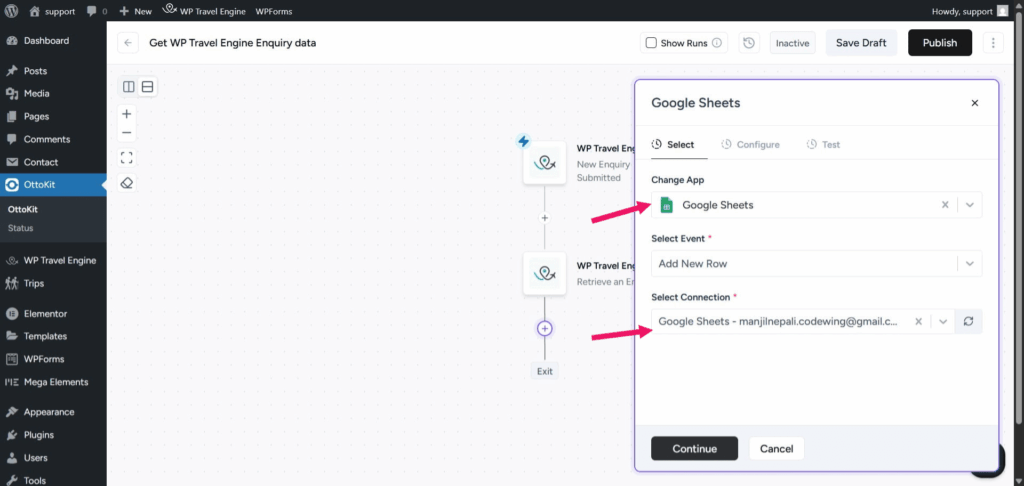Select the Retrieve an Enquiry node
Viewport: 1024px width, 486px height.
pyautogui.click(x=545, y=274)
